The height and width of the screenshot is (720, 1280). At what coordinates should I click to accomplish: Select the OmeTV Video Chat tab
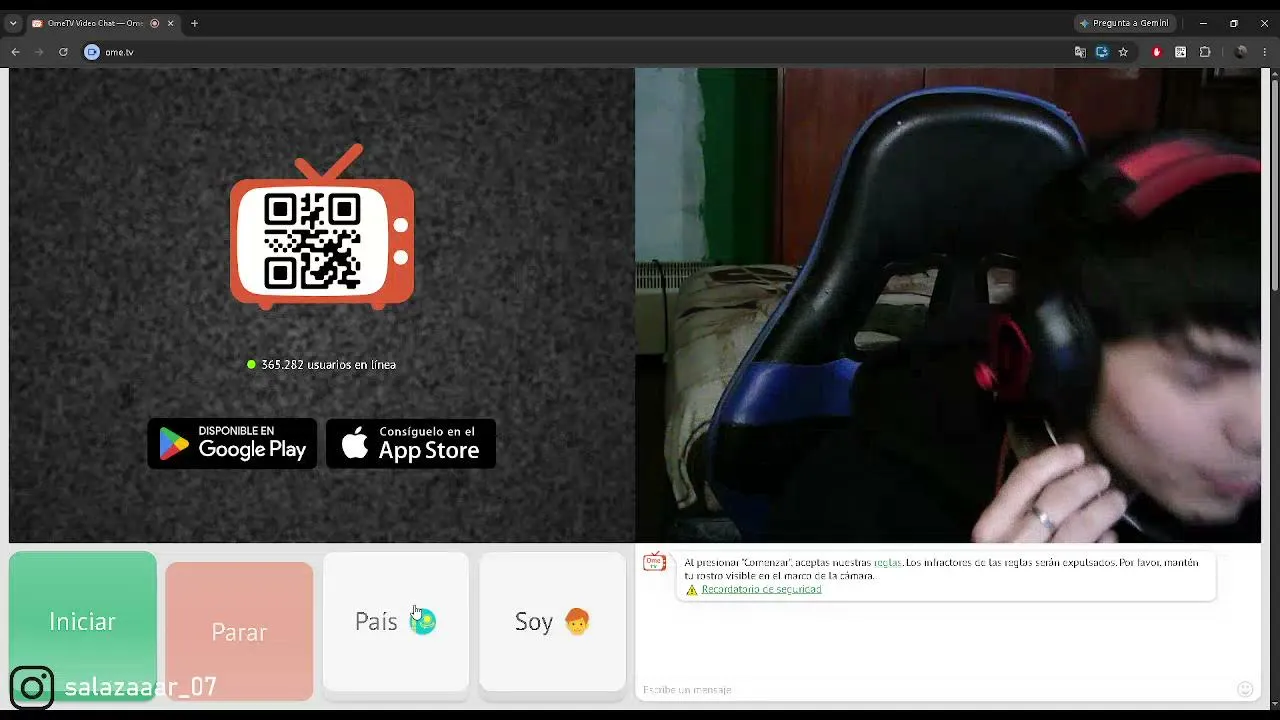tap(103, 23)
